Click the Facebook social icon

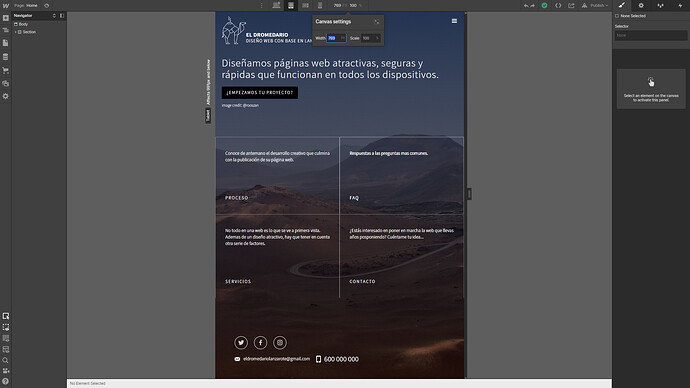(260, 342)
